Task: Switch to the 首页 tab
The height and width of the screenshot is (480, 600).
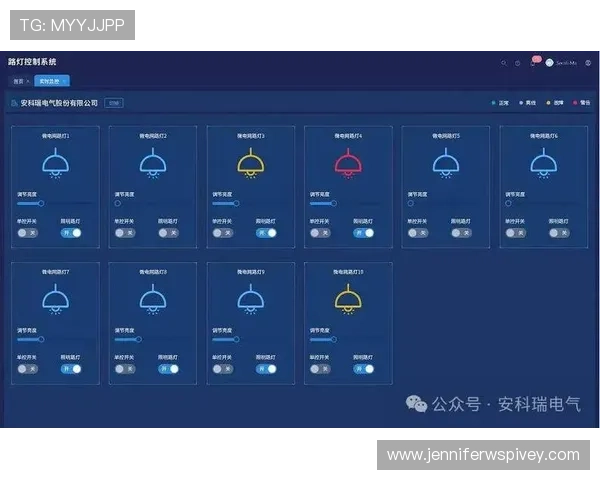Action: click(19, 81)
